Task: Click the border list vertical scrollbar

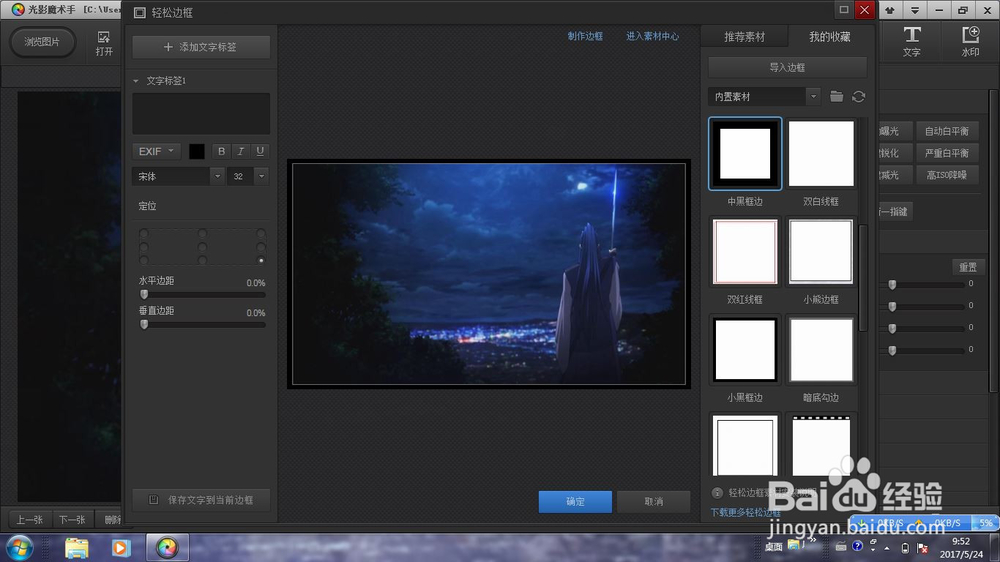Action: 863,277
